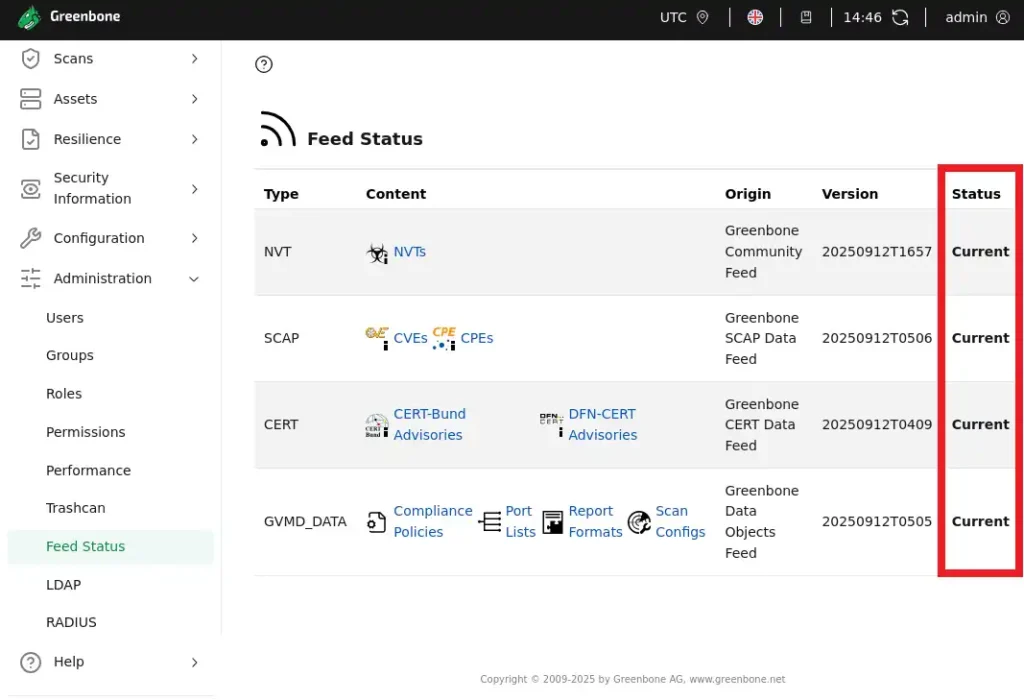Click the Compliance Policies icon
1024x700 pixels.
(377, 522)
